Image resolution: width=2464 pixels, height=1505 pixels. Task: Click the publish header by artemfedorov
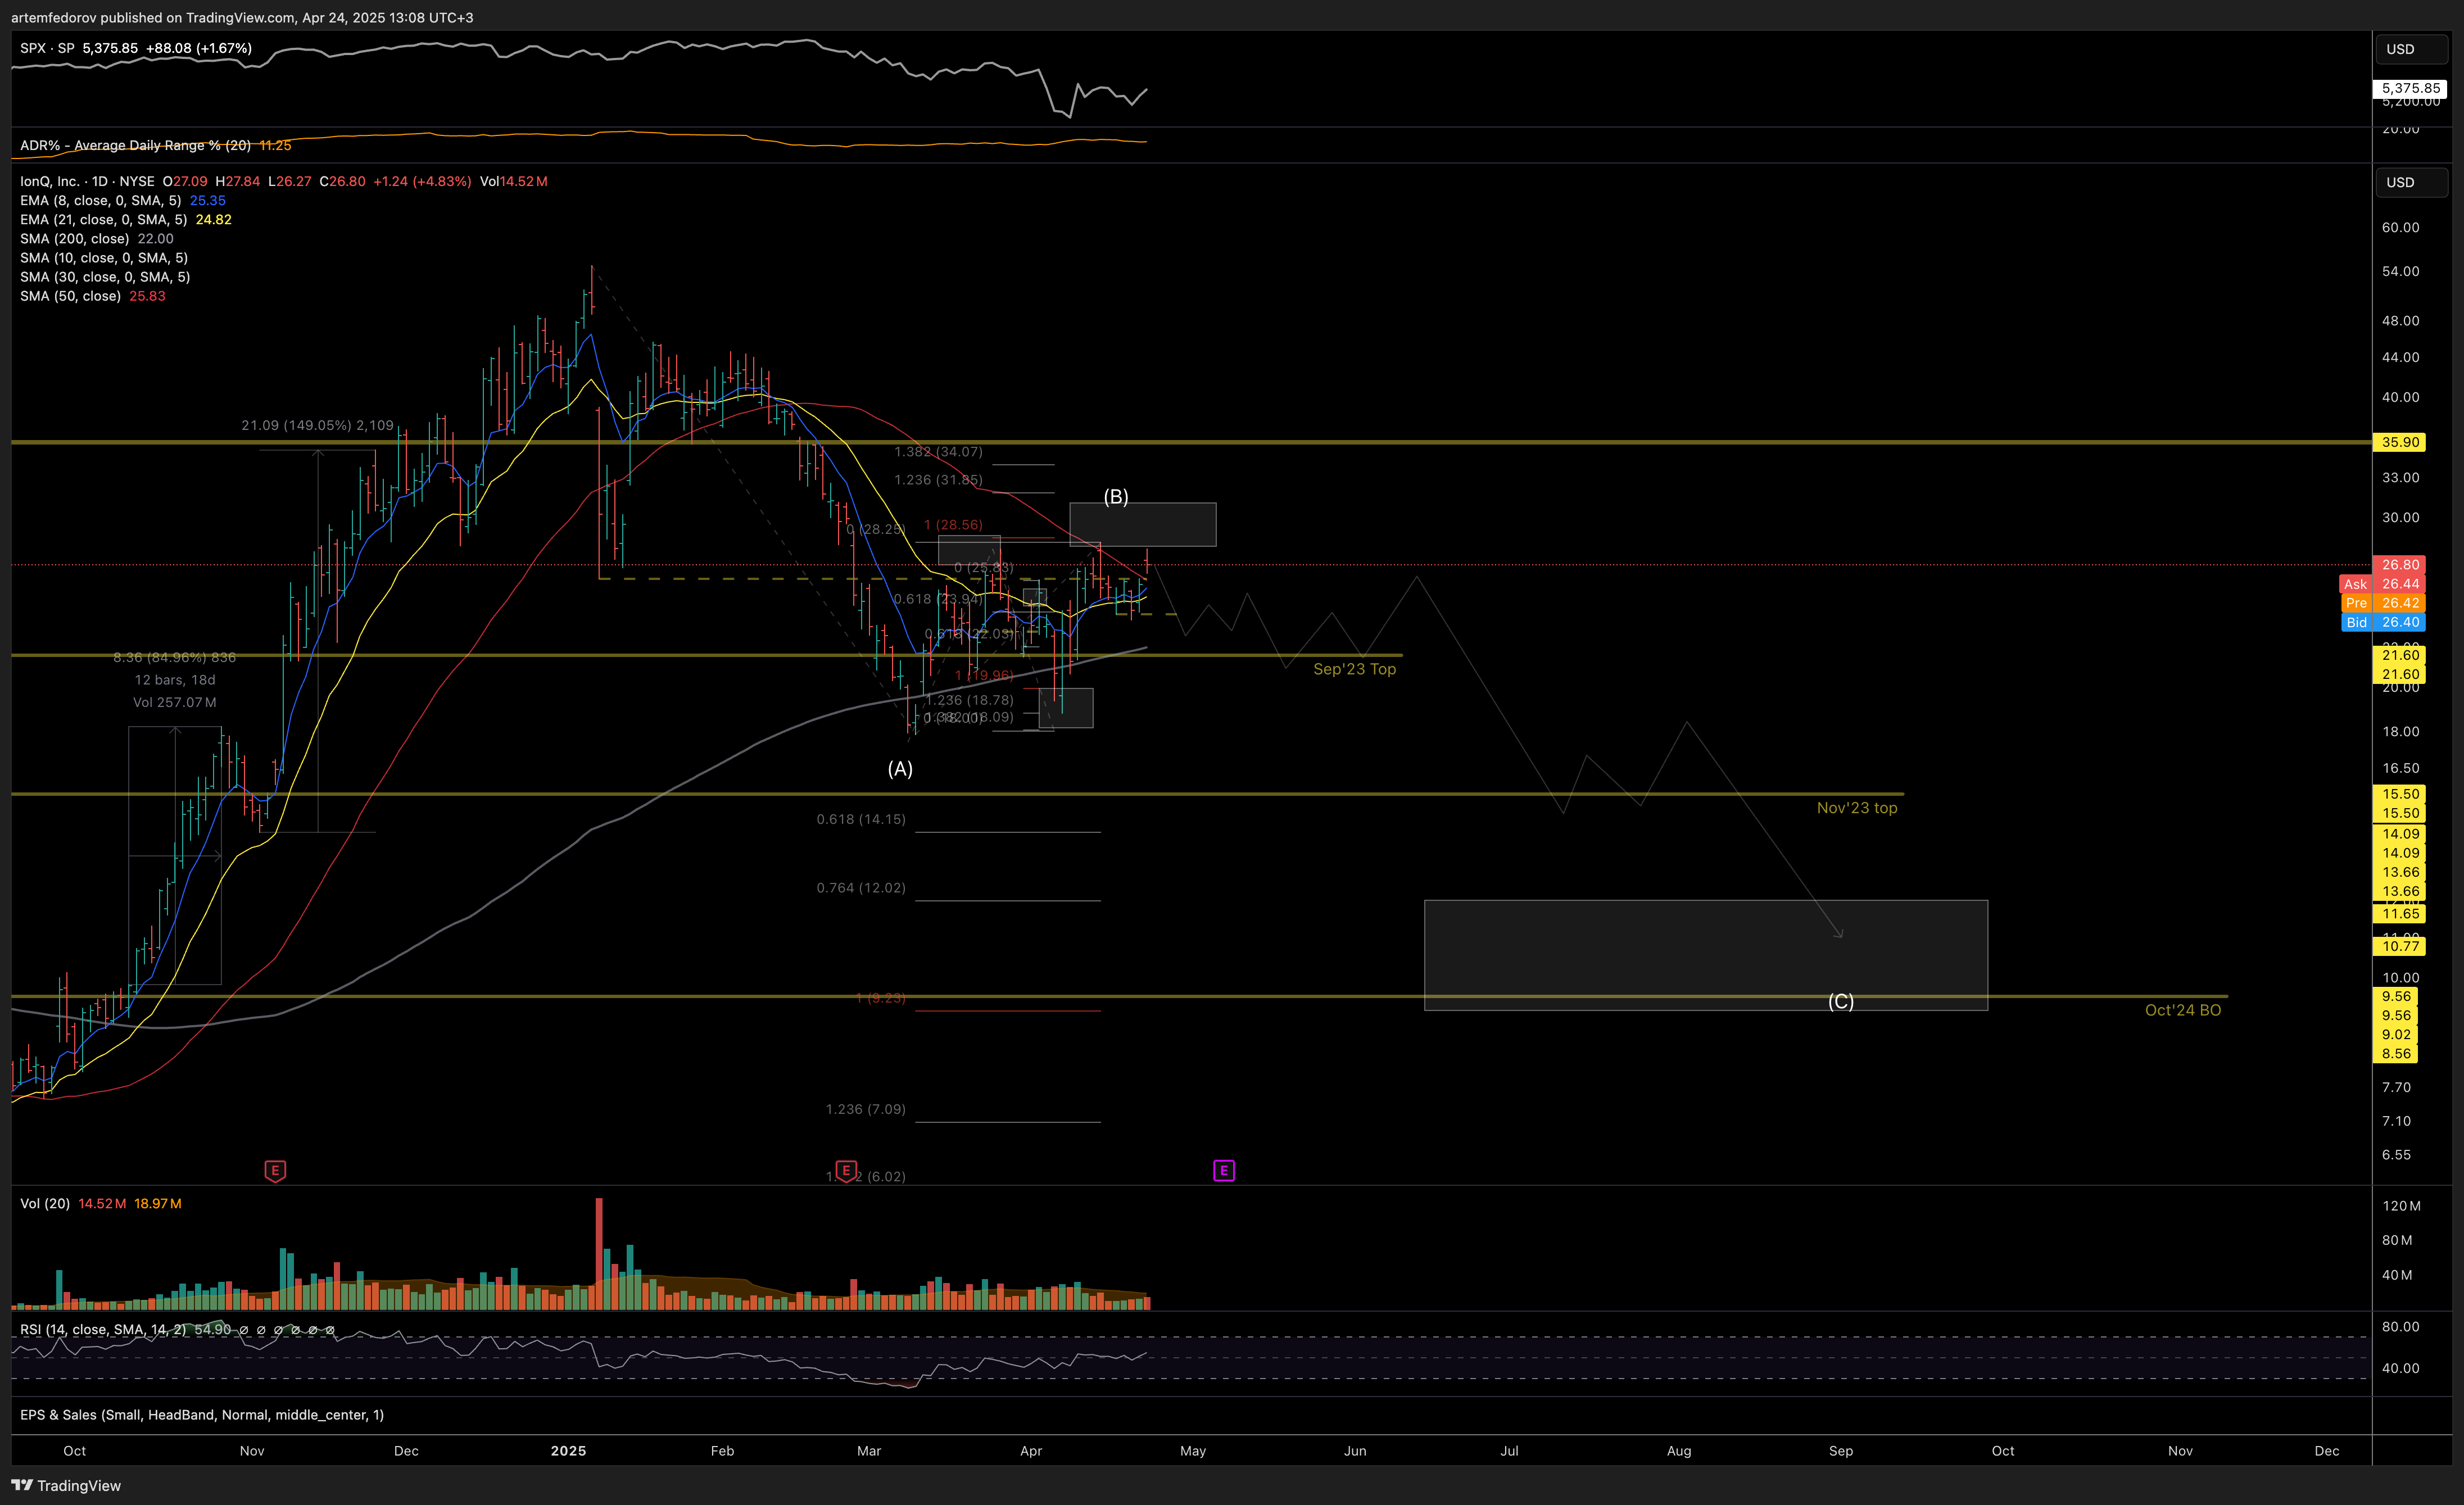point(242,17)
